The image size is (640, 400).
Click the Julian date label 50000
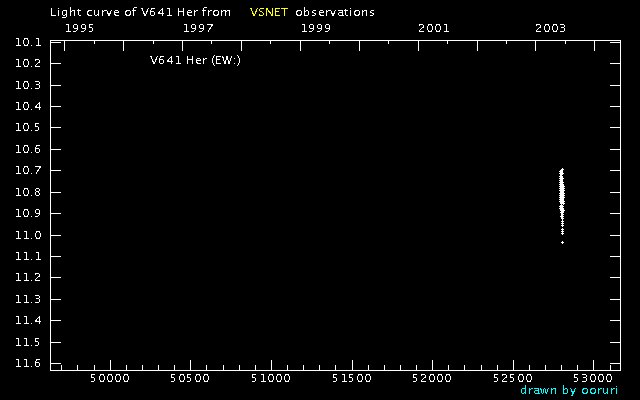coord(110,378)
